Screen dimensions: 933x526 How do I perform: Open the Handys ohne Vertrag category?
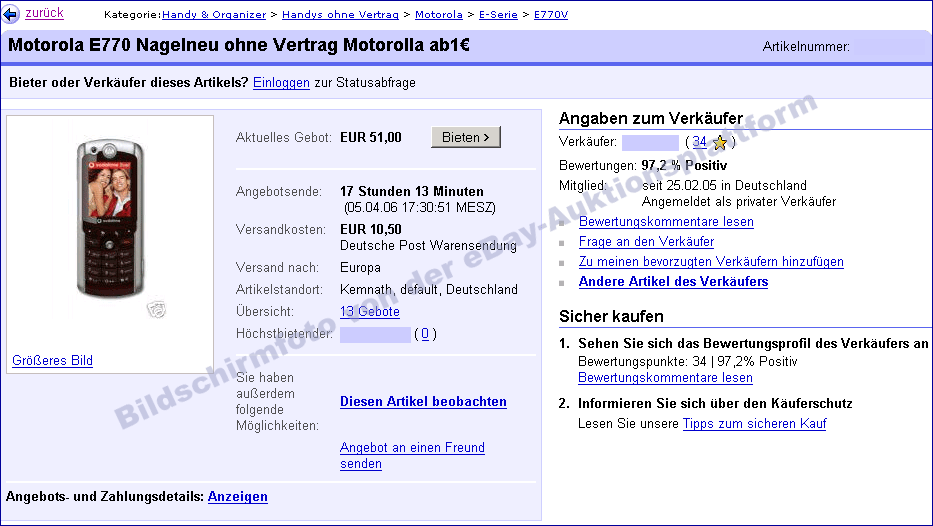[340, 14]
